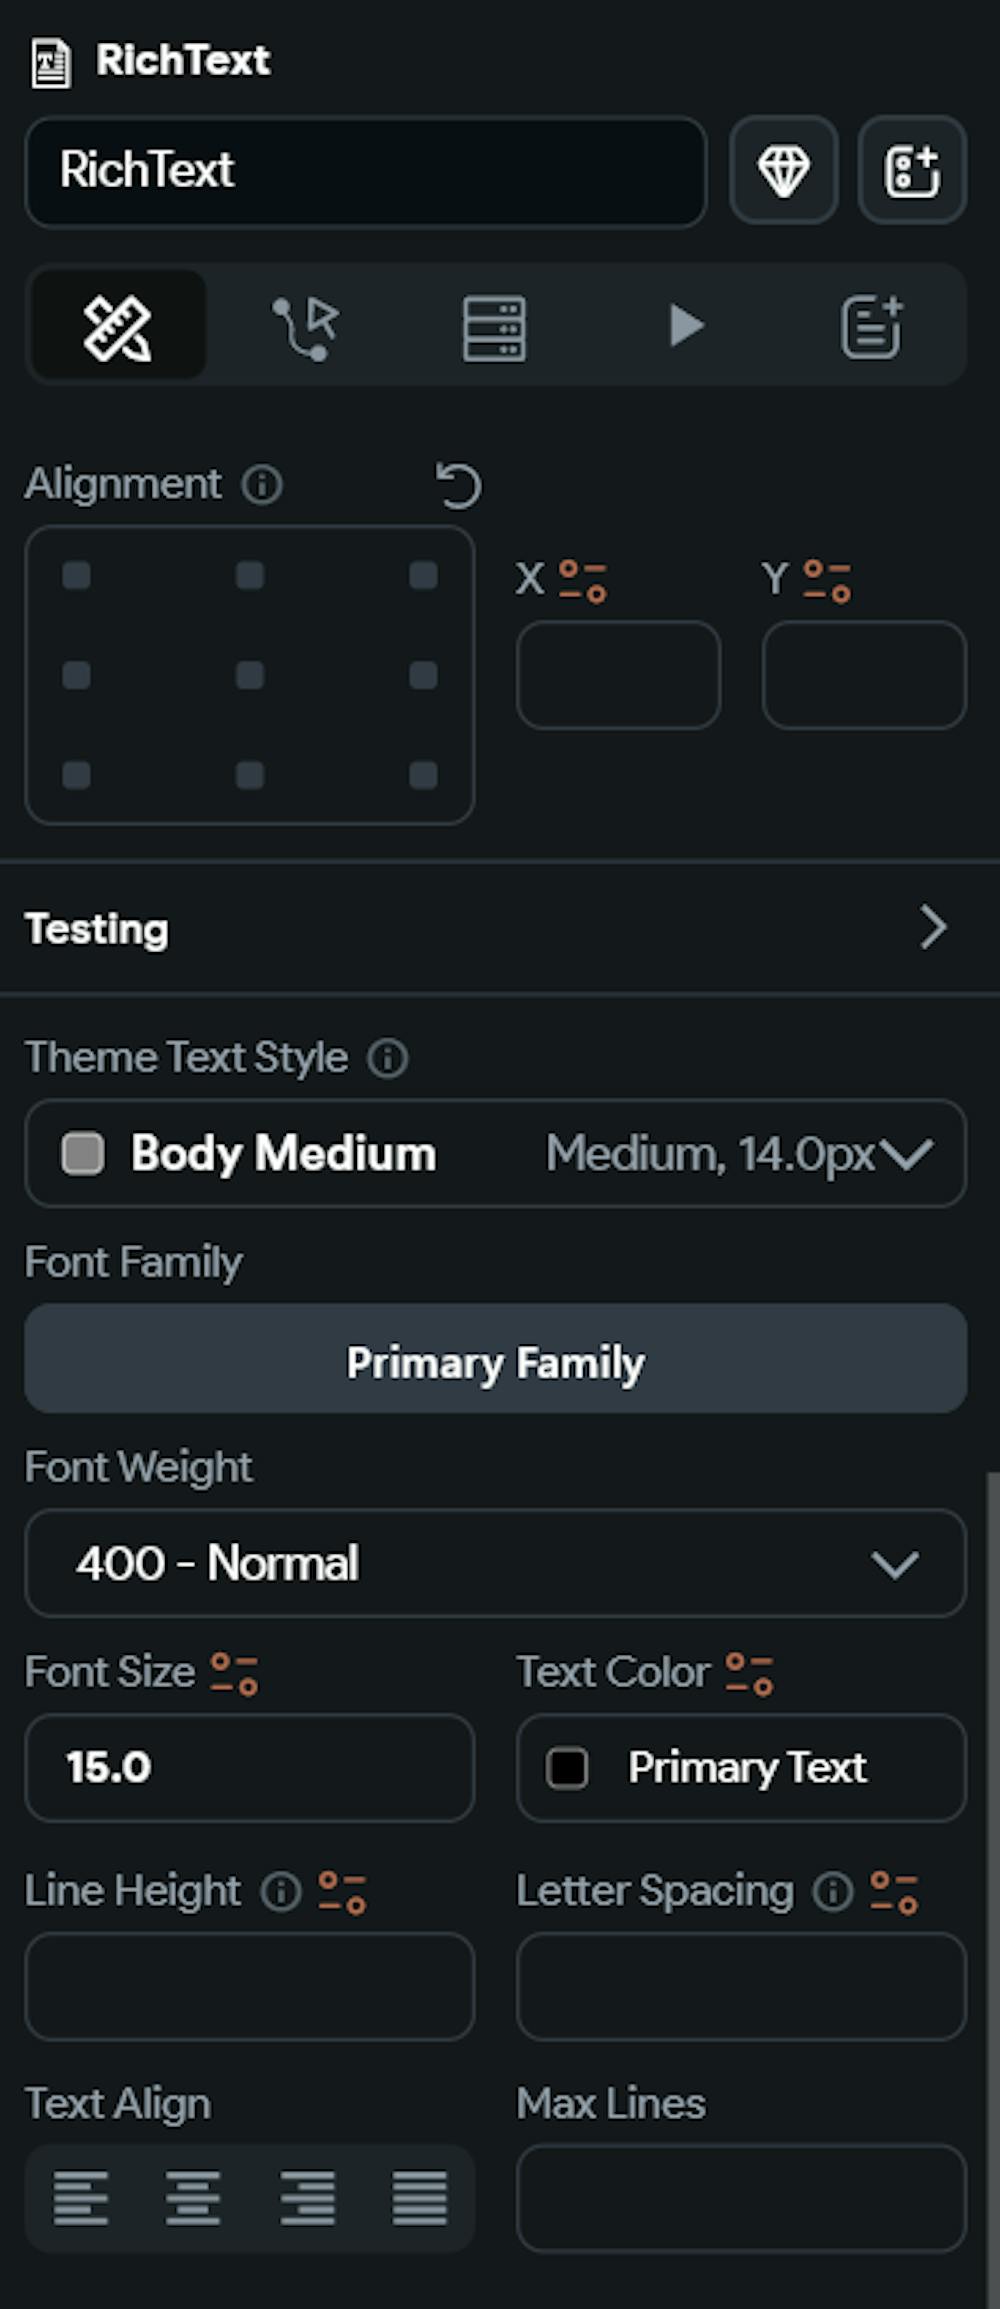Choose center text align button
Screen dimensions: 1000x2309
(193, 2198)
